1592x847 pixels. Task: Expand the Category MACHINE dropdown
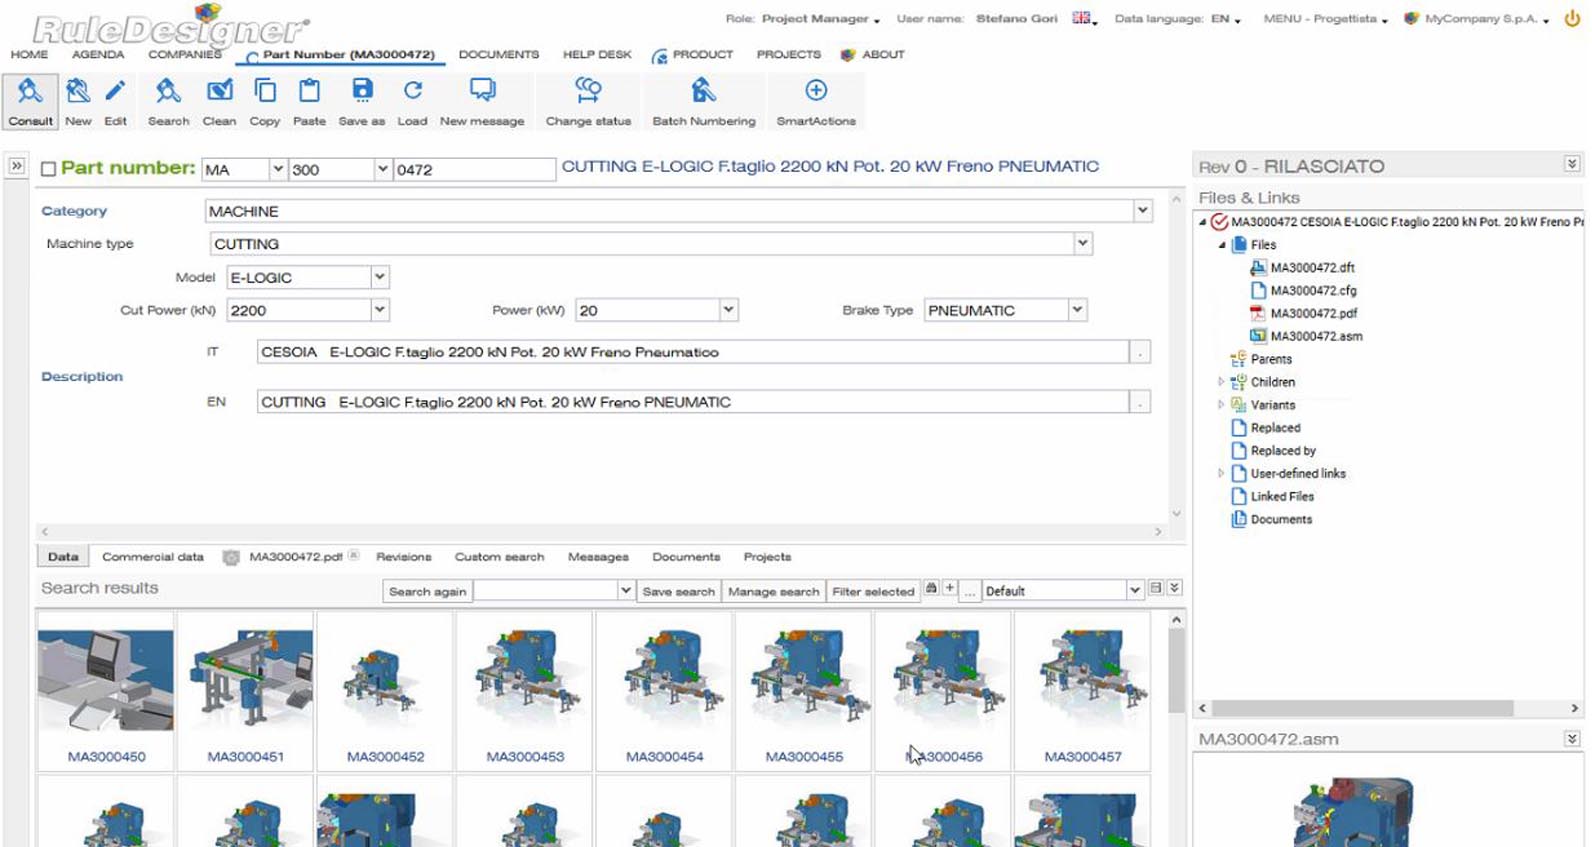point(1142,211)
